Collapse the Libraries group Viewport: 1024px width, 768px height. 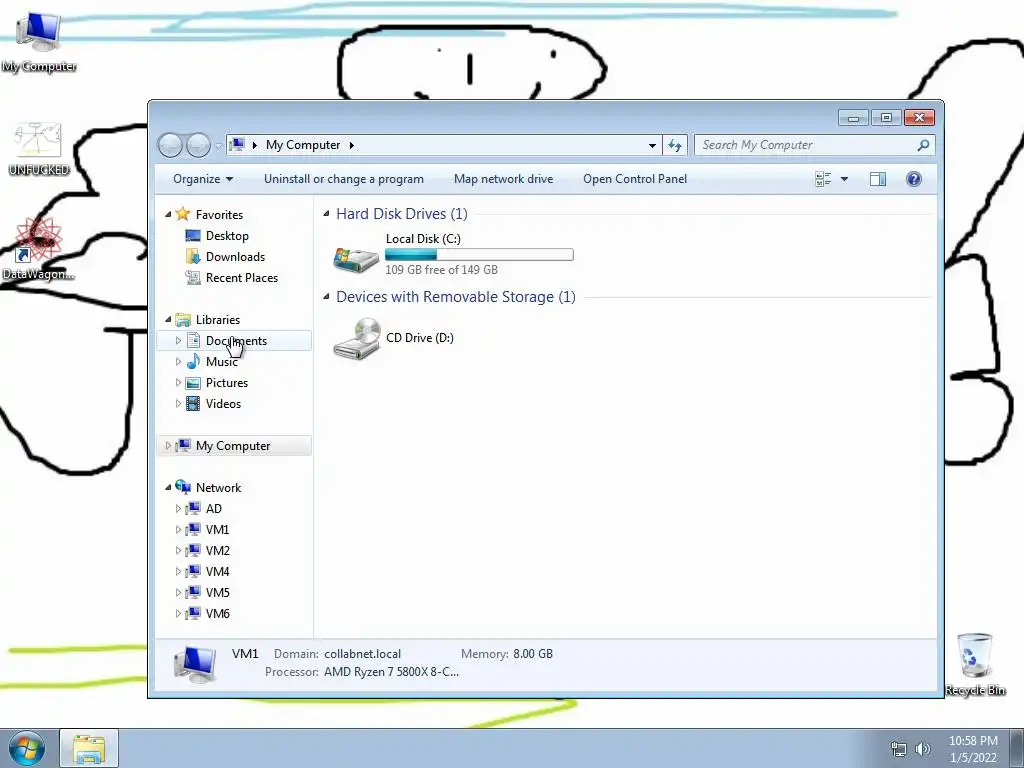(x=168, y=319)
